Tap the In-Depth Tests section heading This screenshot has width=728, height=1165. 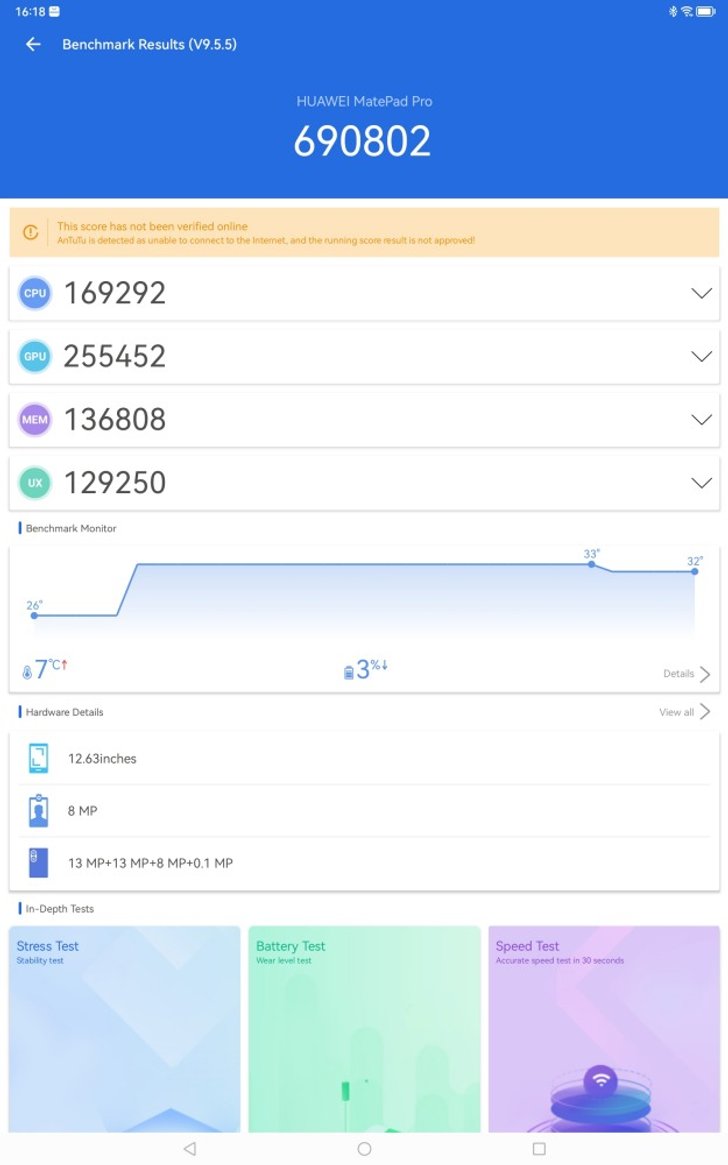pos(59,909)
